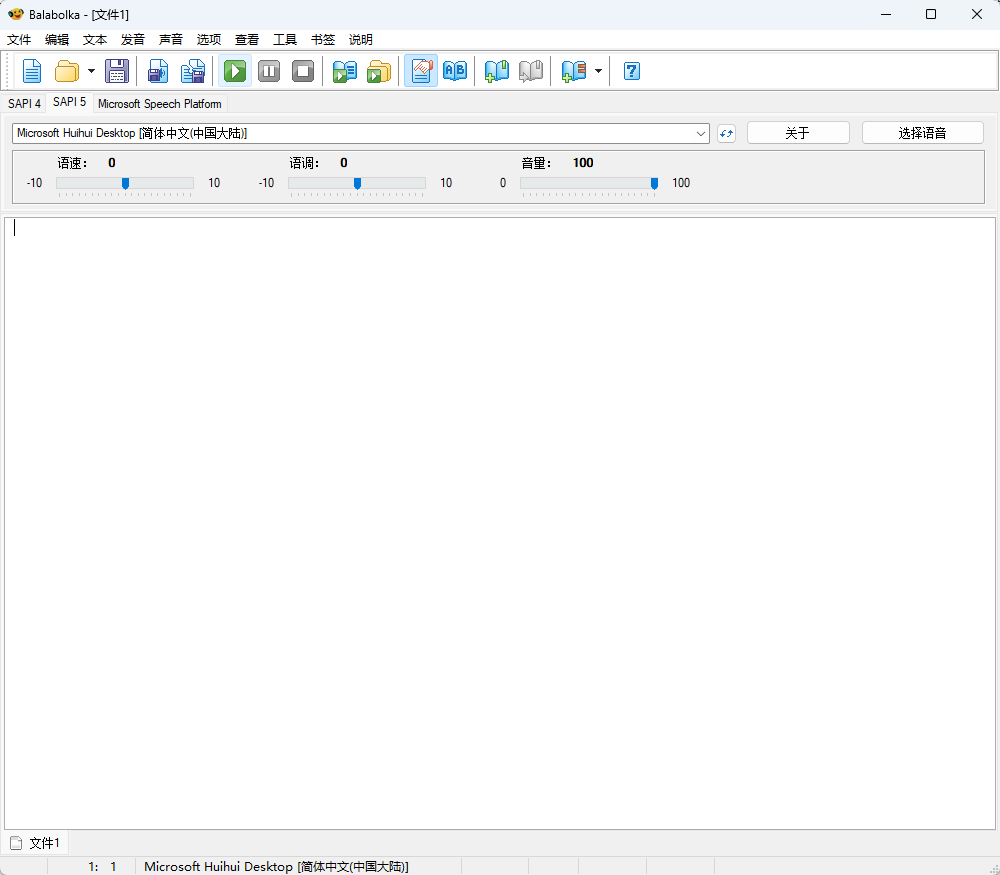The image size is (1000, 875).
Task: Click the 音量 volume slider handle
Action: click(x=654, y=184)
